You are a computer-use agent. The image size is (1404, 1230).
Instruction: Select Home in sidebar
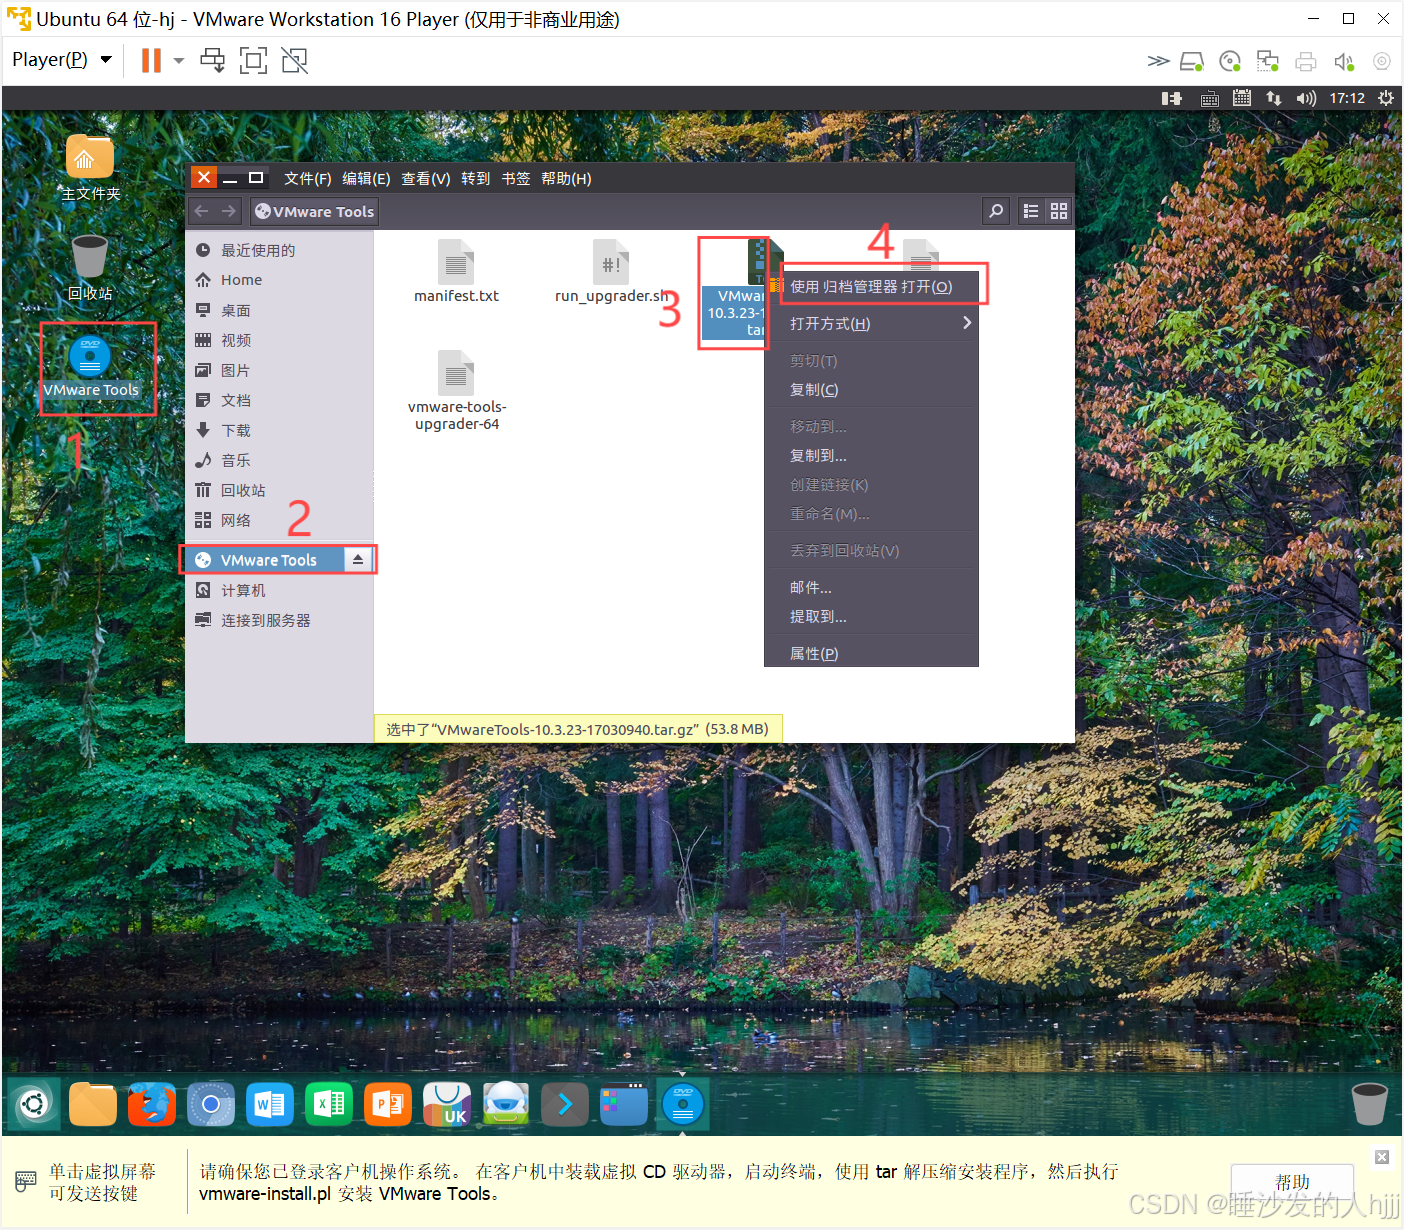(x=279, y=280)
